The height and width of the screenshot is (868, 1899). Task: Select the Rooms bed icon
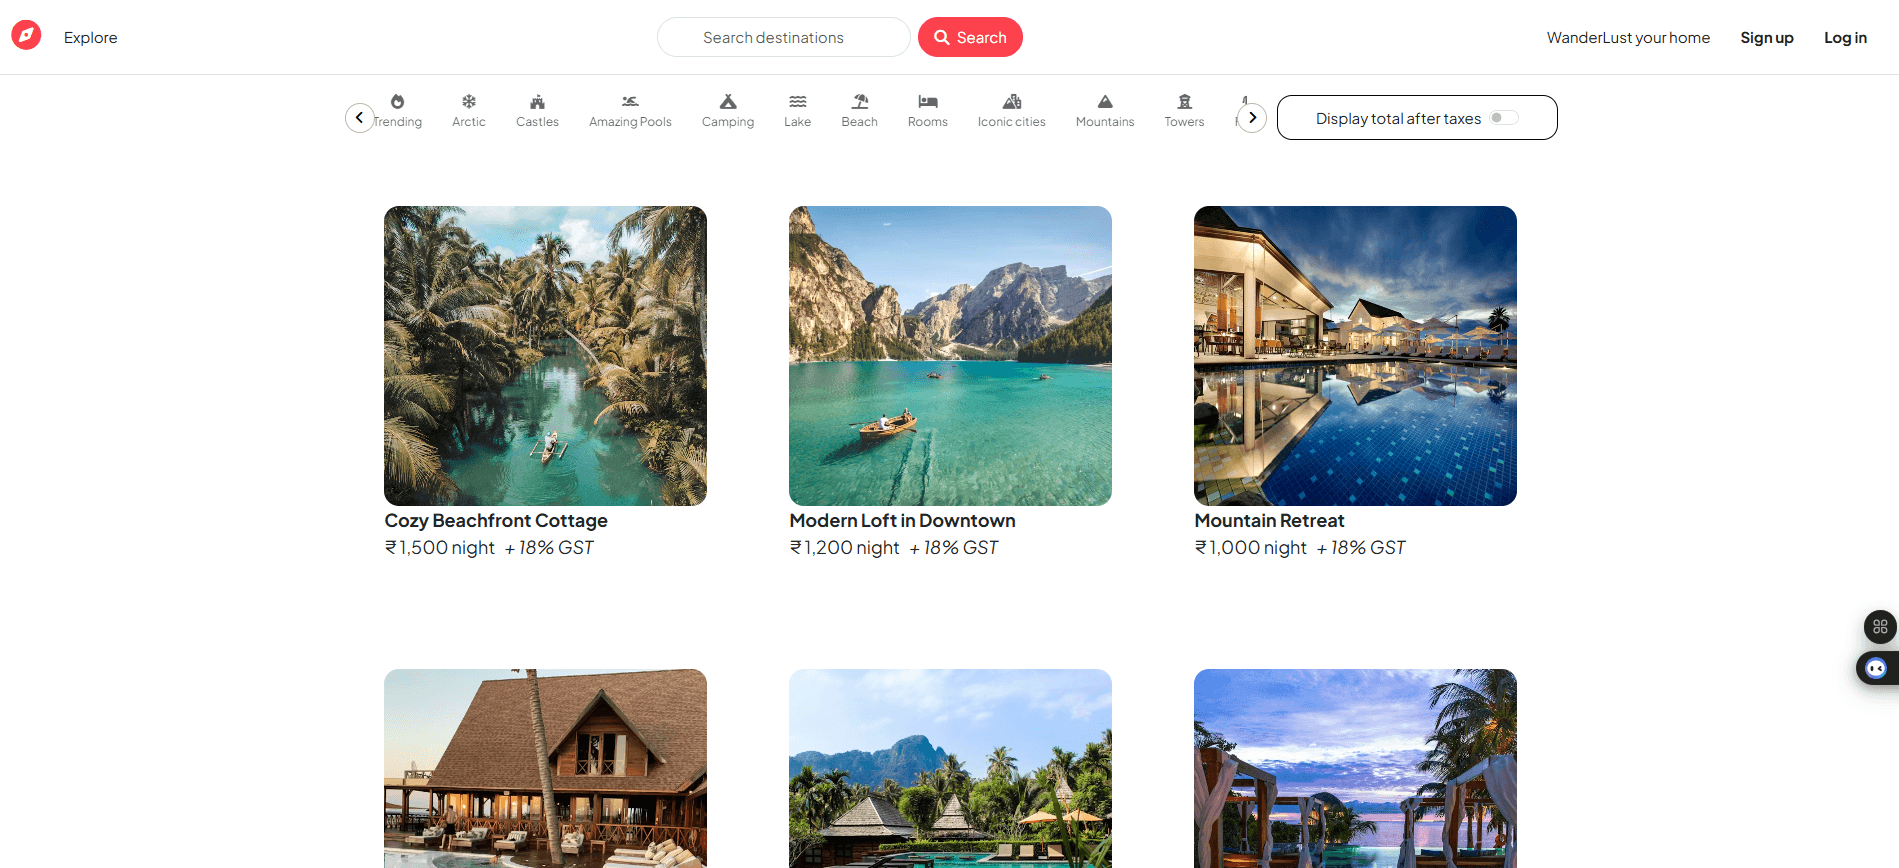click(928, 101)
